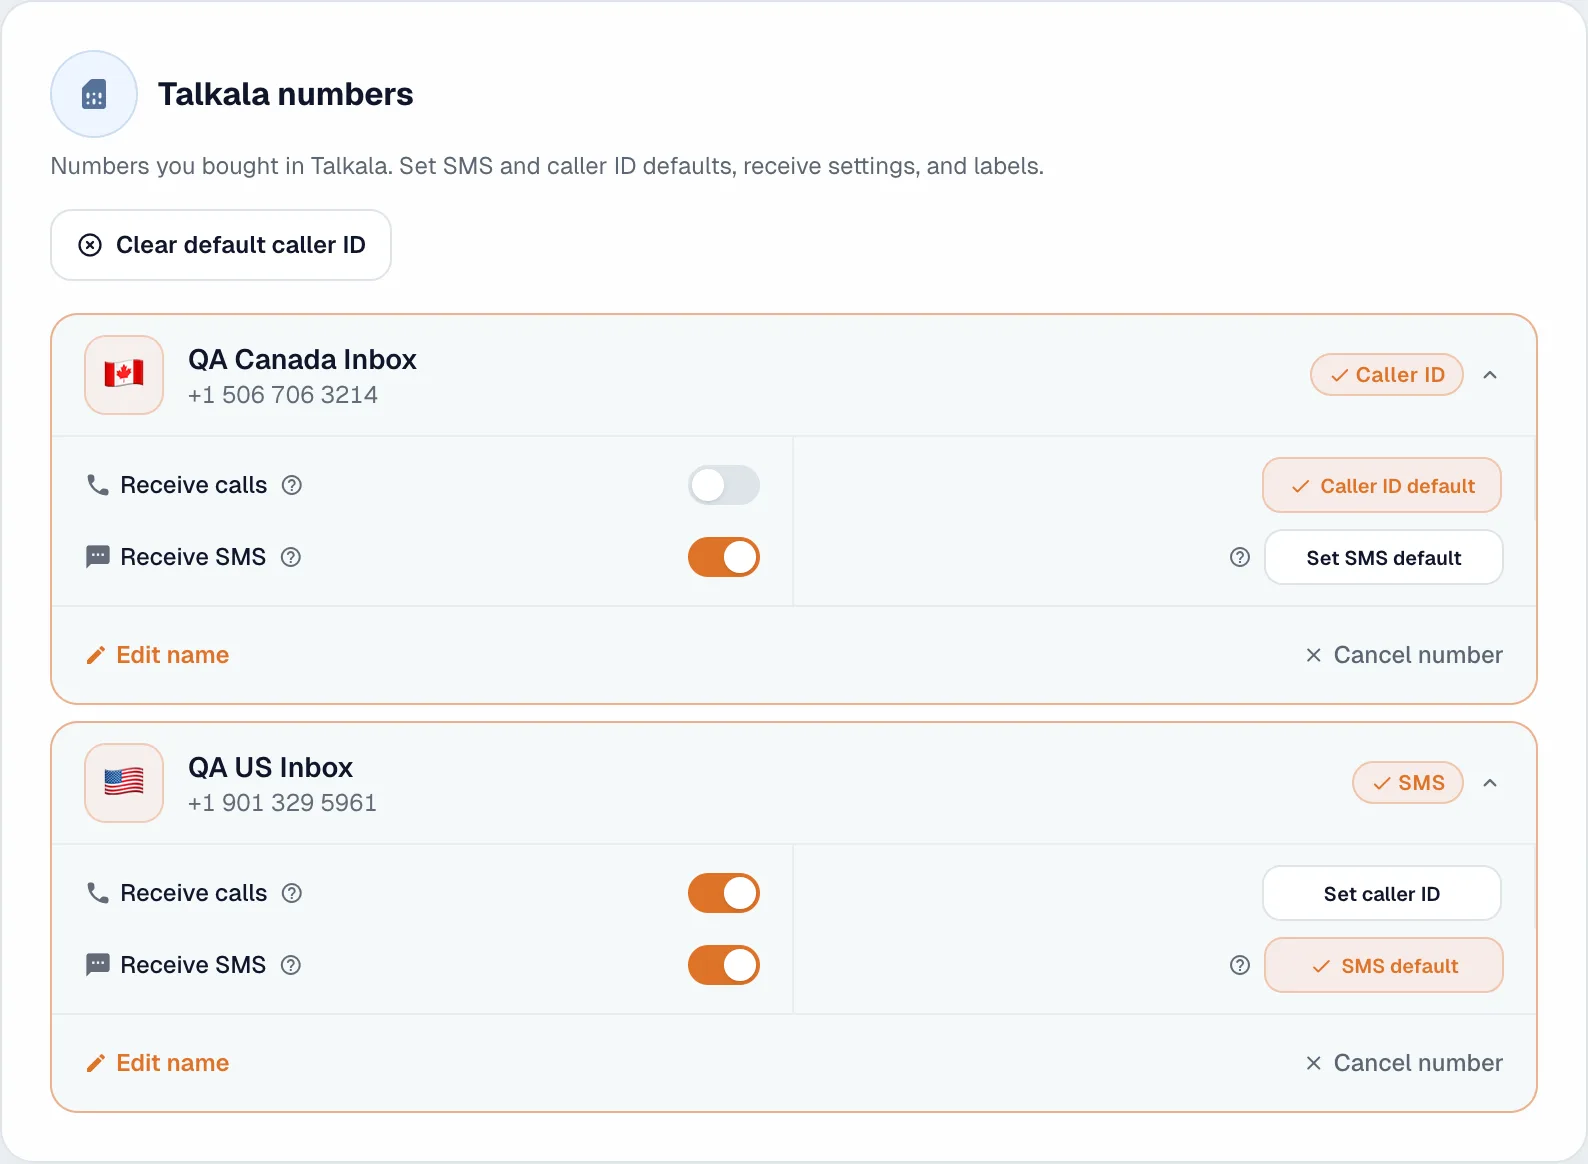Click the QA US Inbox title
The width and height of the screenshot is (1588, 1164).
tap(270, 767)
